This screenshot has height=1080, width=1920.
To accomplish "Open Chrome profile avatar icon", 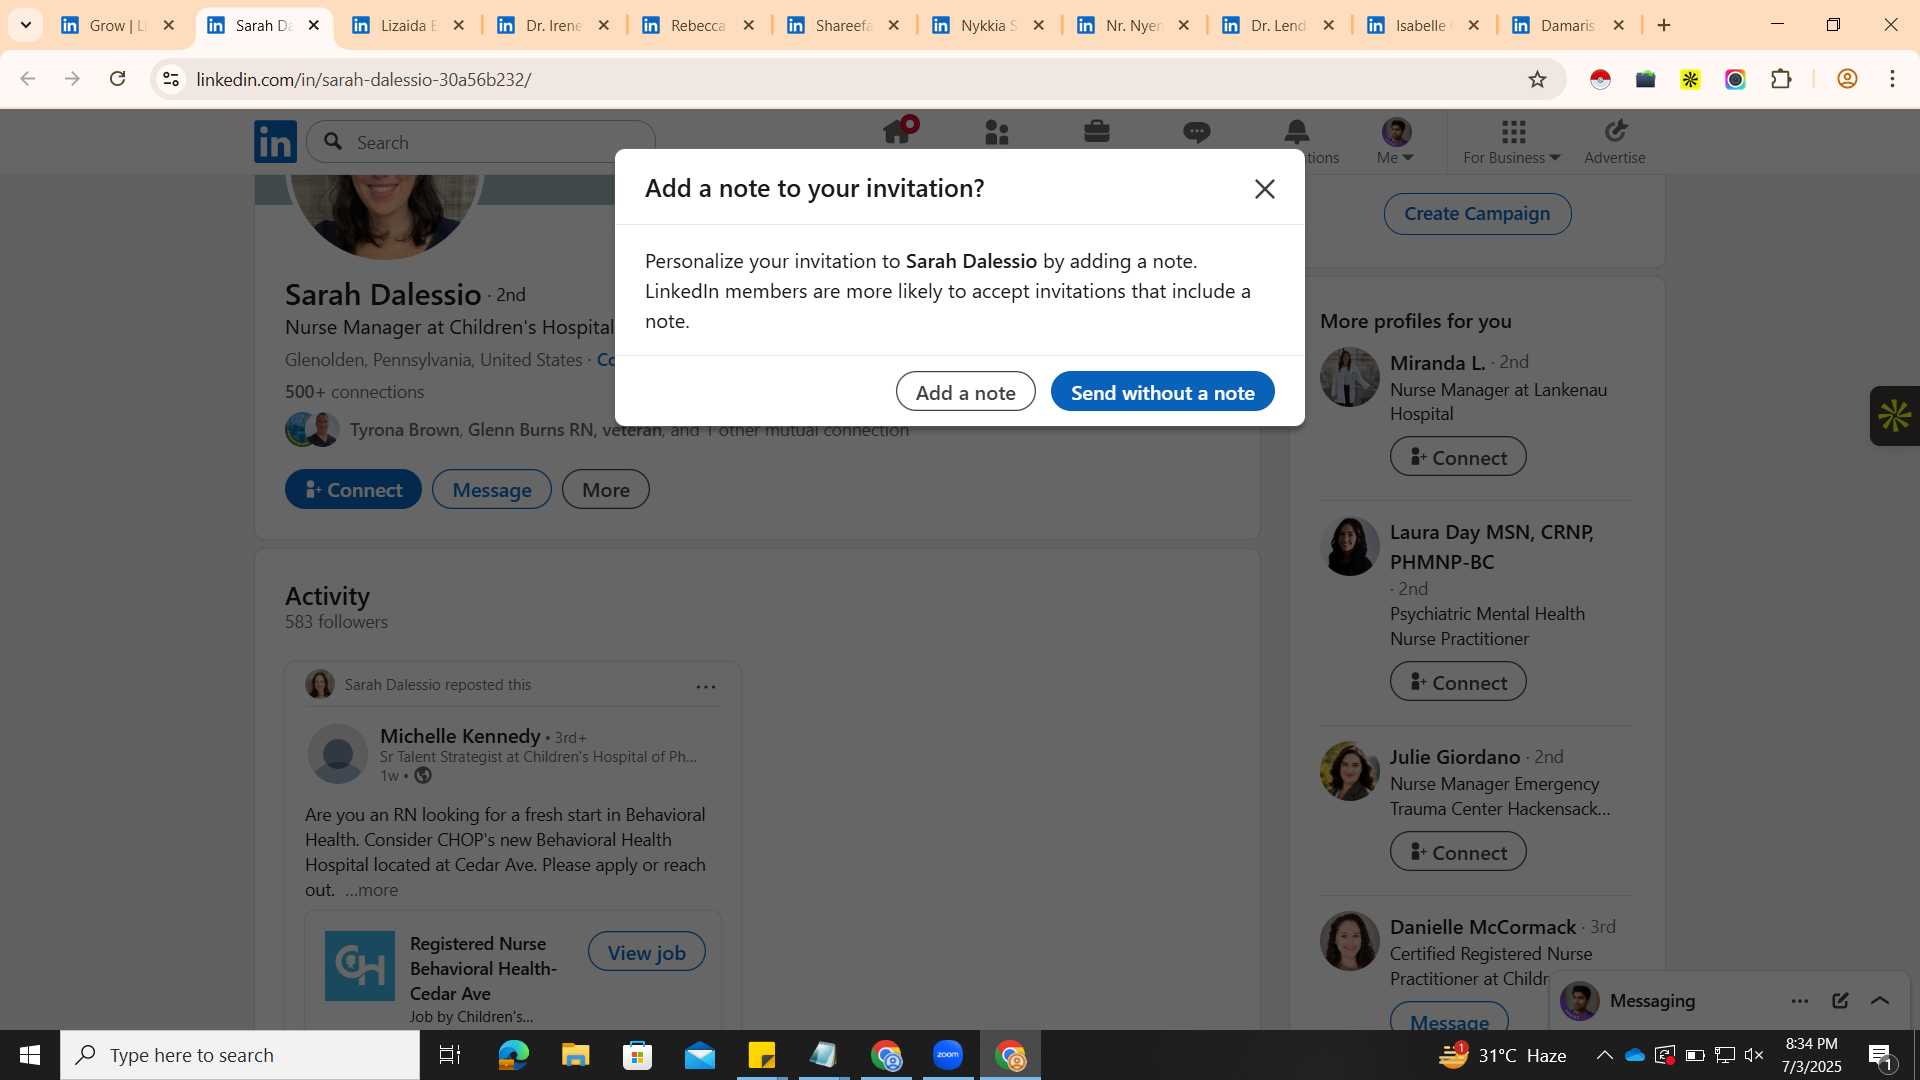I will click(1847, 79).
